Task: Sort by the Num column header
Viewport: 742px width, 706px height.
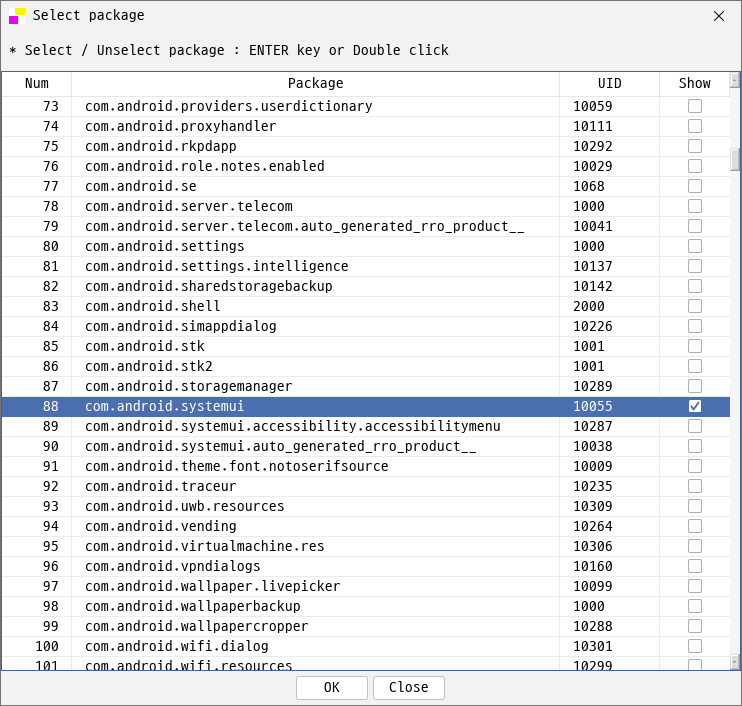Action: point(37,84)
